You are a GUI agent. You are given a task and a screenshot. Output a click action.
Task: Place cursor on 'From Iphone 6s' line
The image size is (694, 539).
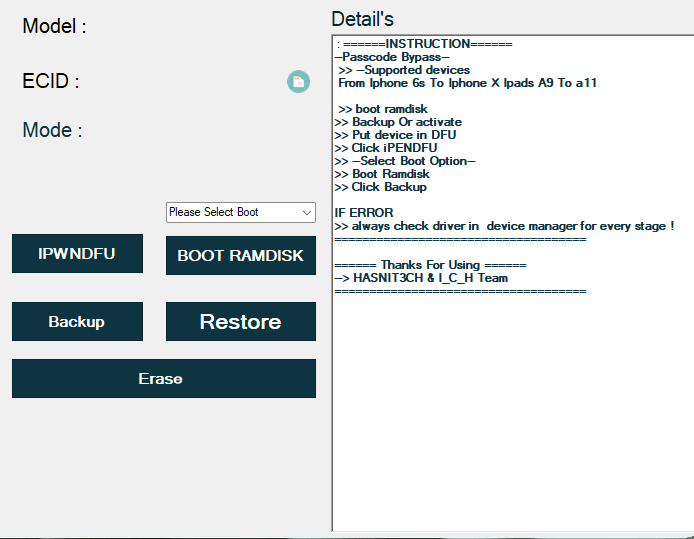pyautogui.click(x=467, y=83)
